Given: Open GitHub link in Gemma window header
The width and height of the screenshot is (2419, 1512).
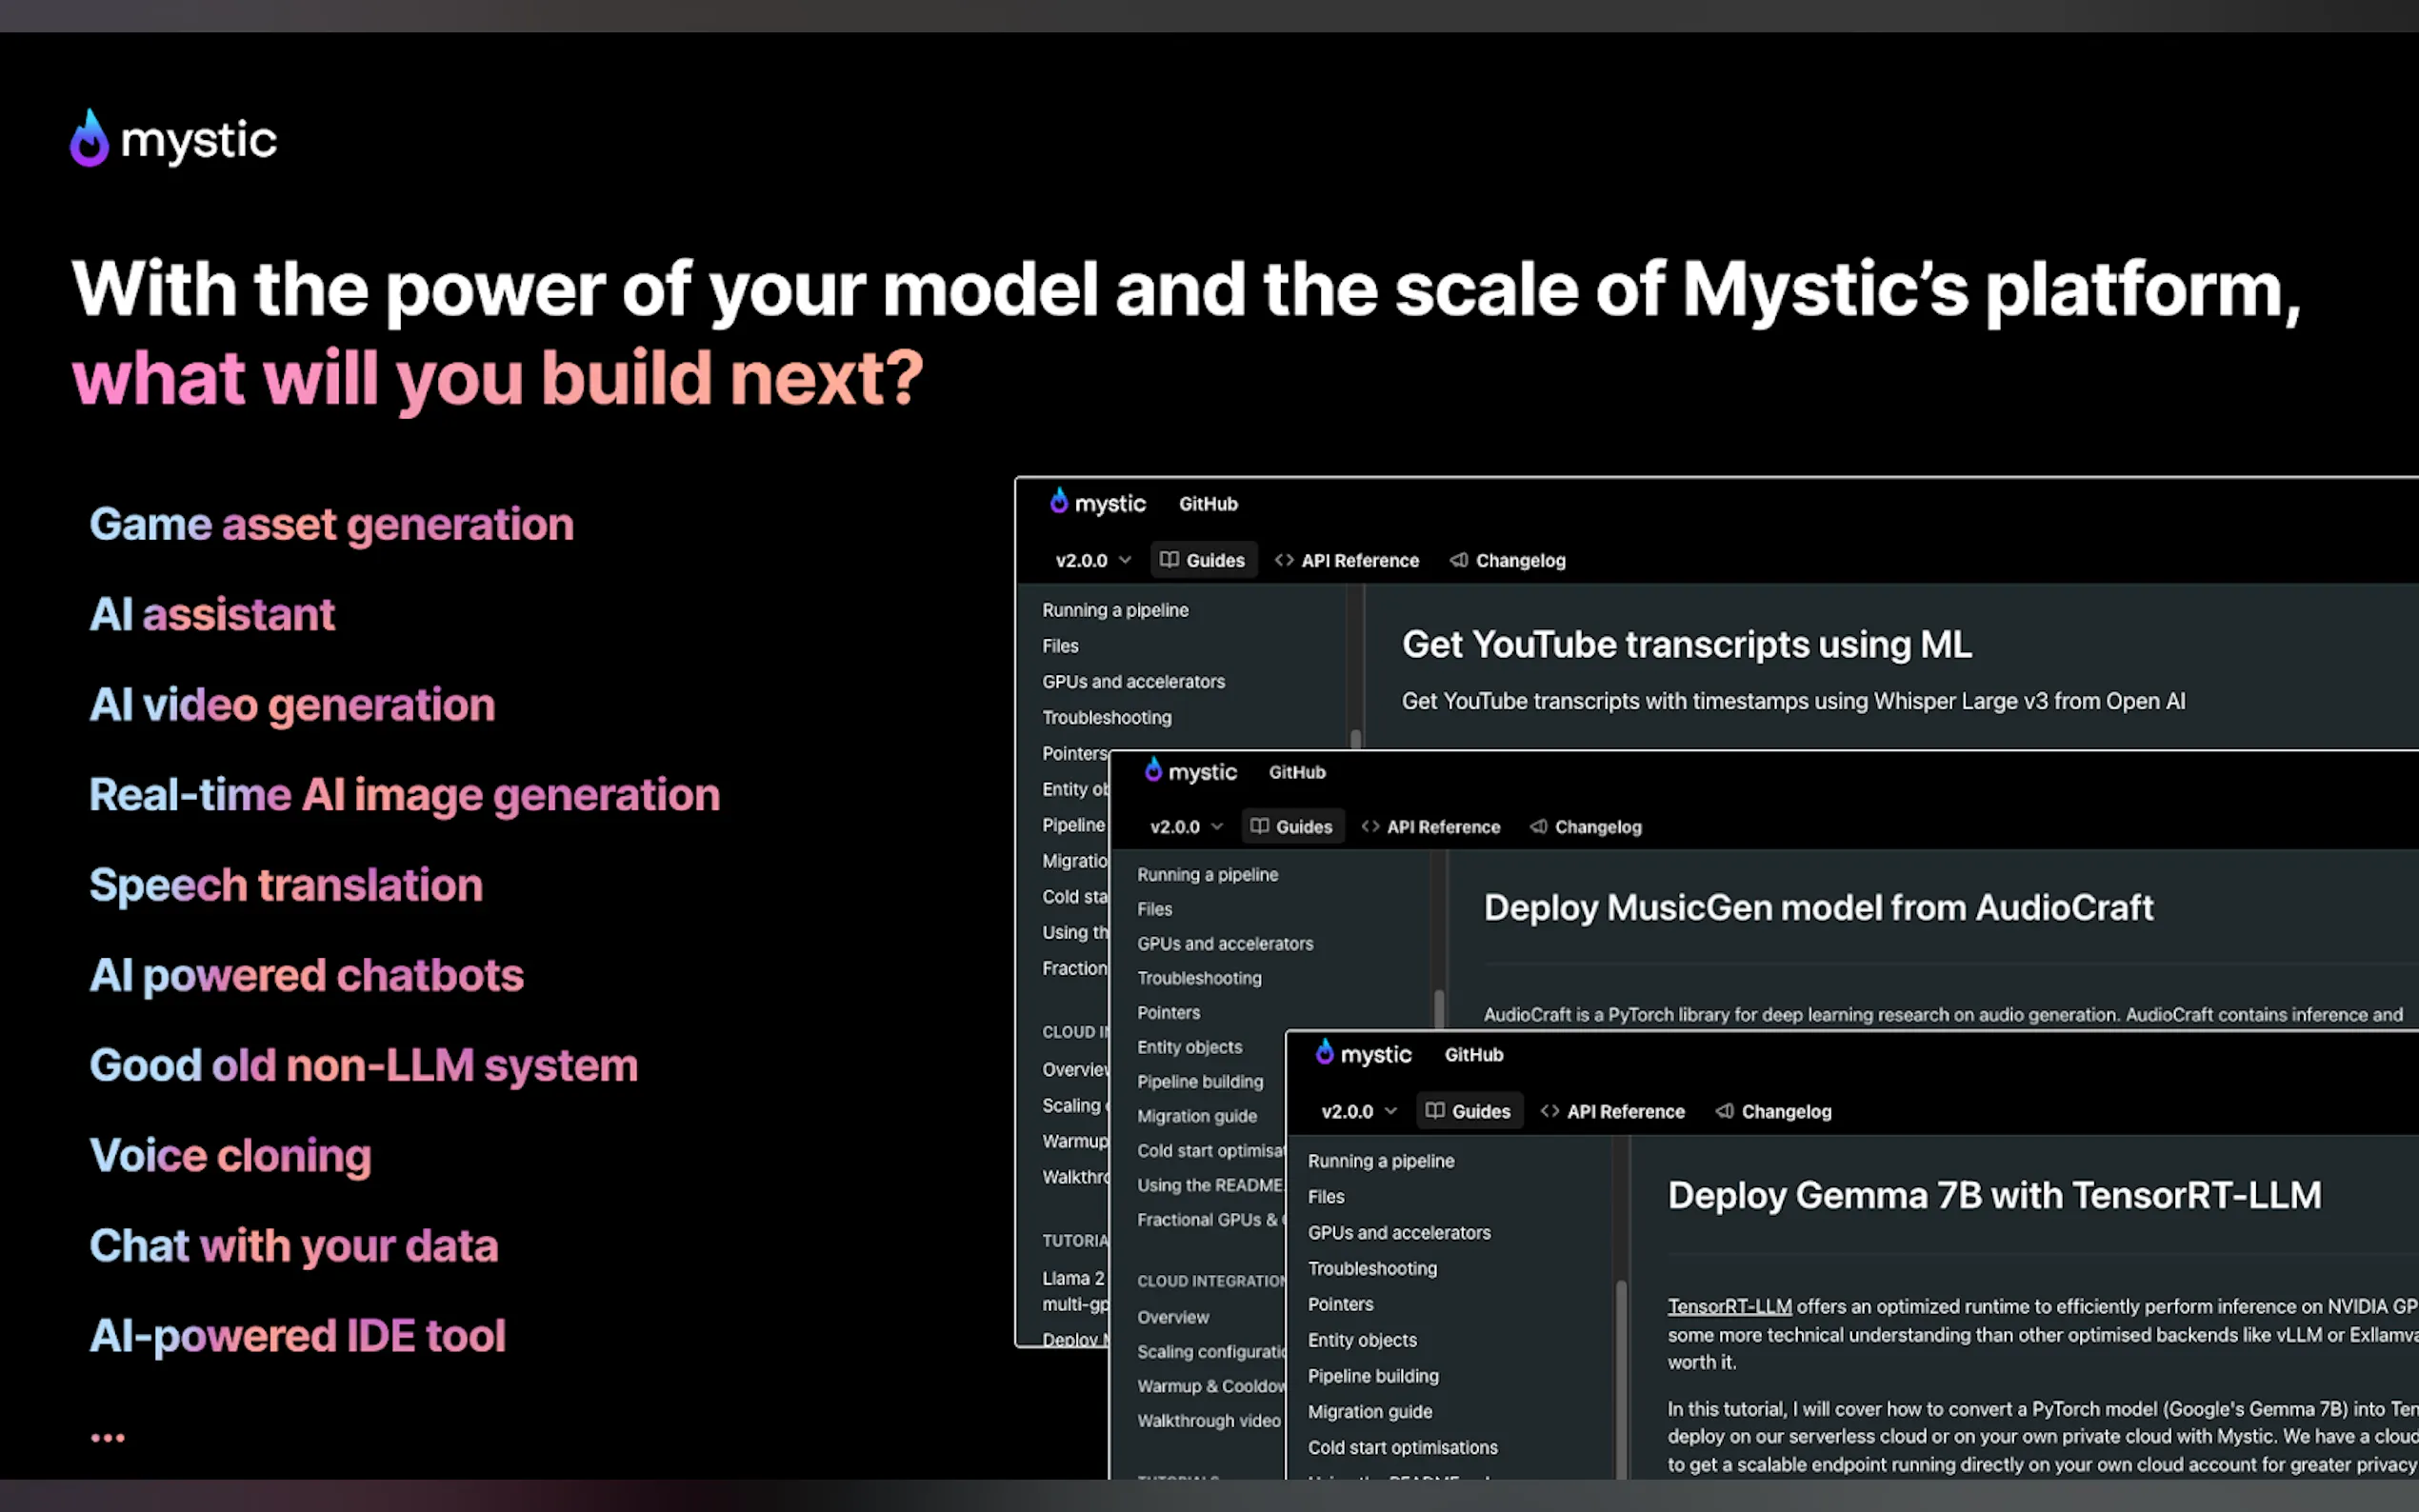Looking at the screenshot, I should coord(1473,1055).
